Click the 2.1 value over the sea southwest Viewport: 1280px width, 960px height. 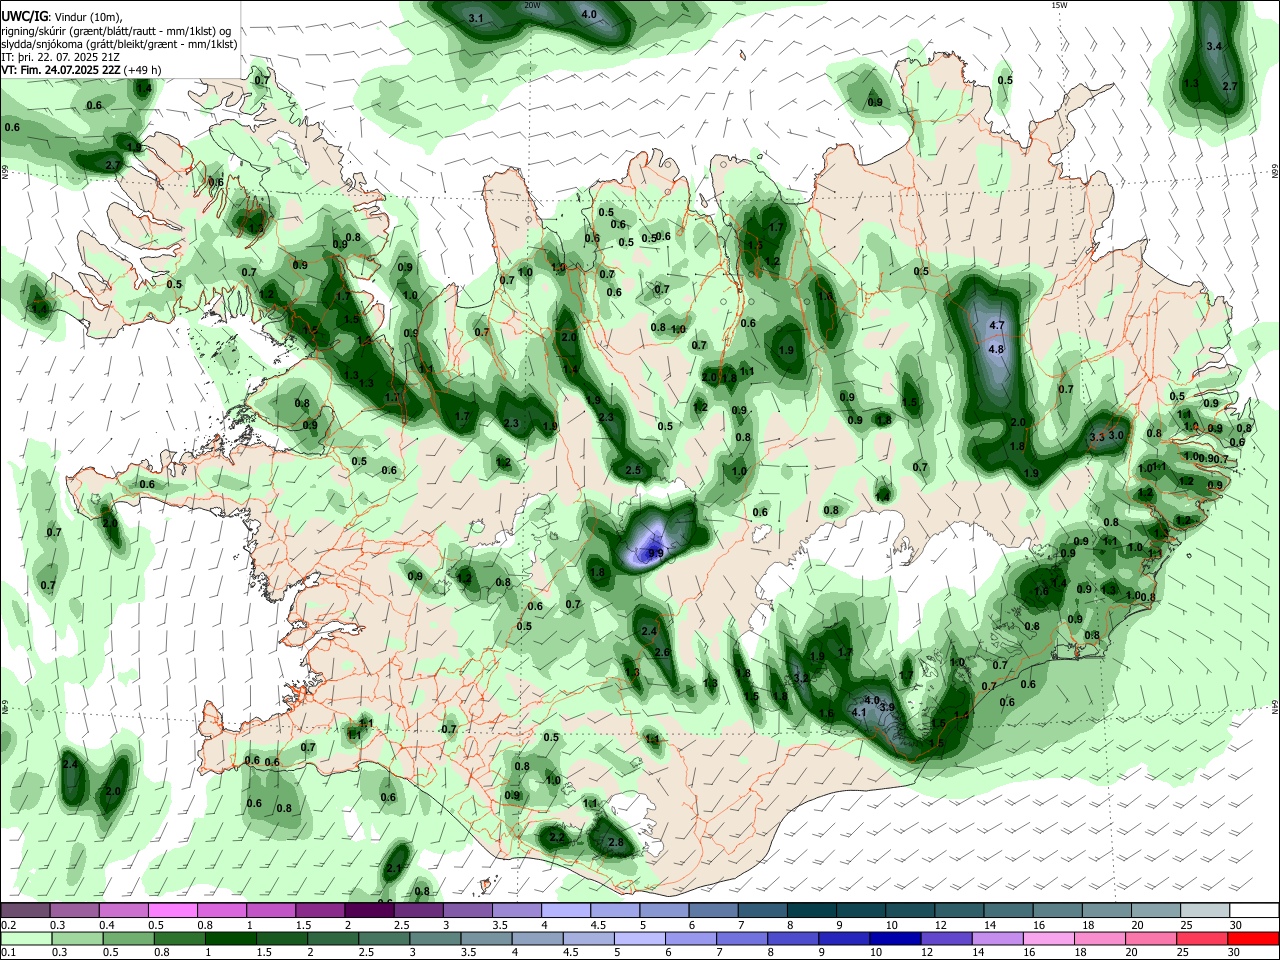coord(394,869)
